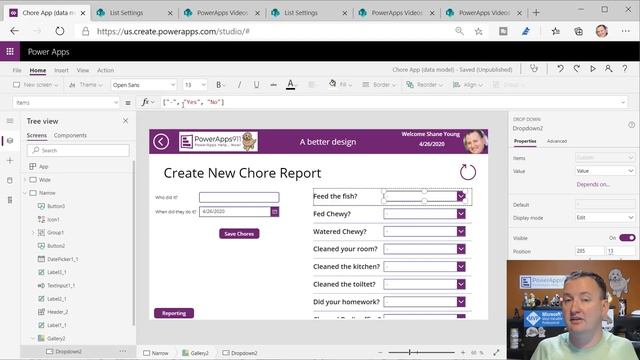Open the Dropdown2 more options ellipsis
The image size is (640, 360).
[x=123, y=351]
